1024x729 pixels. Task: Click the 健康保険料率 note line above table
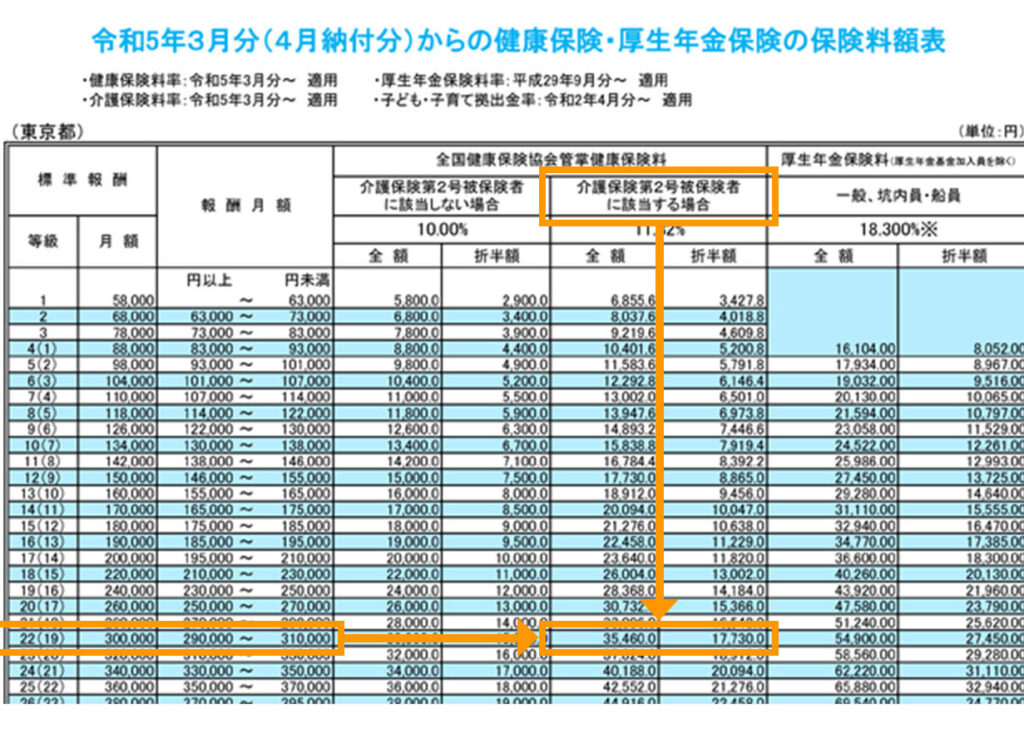click(212, 80)
